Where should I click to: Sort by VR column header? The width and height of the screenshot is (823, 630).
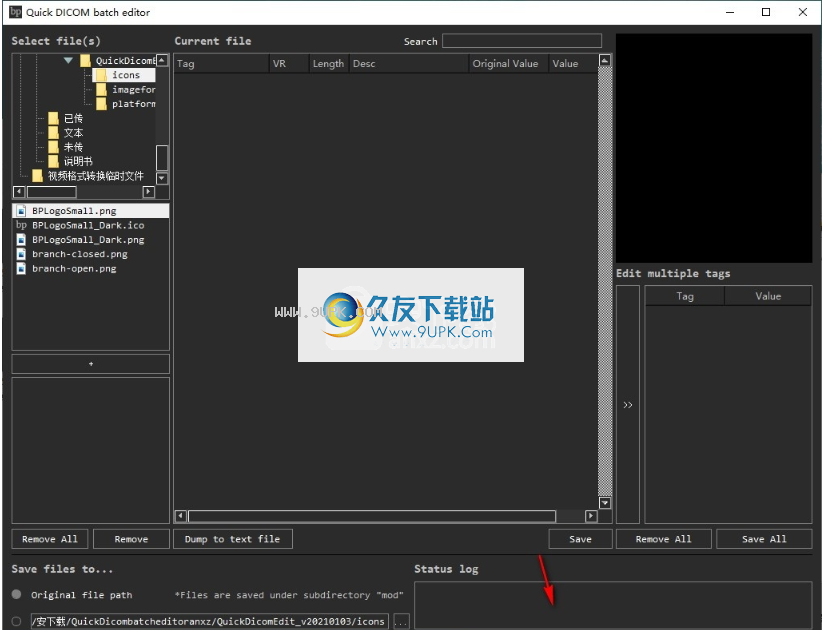pos(289,64)
